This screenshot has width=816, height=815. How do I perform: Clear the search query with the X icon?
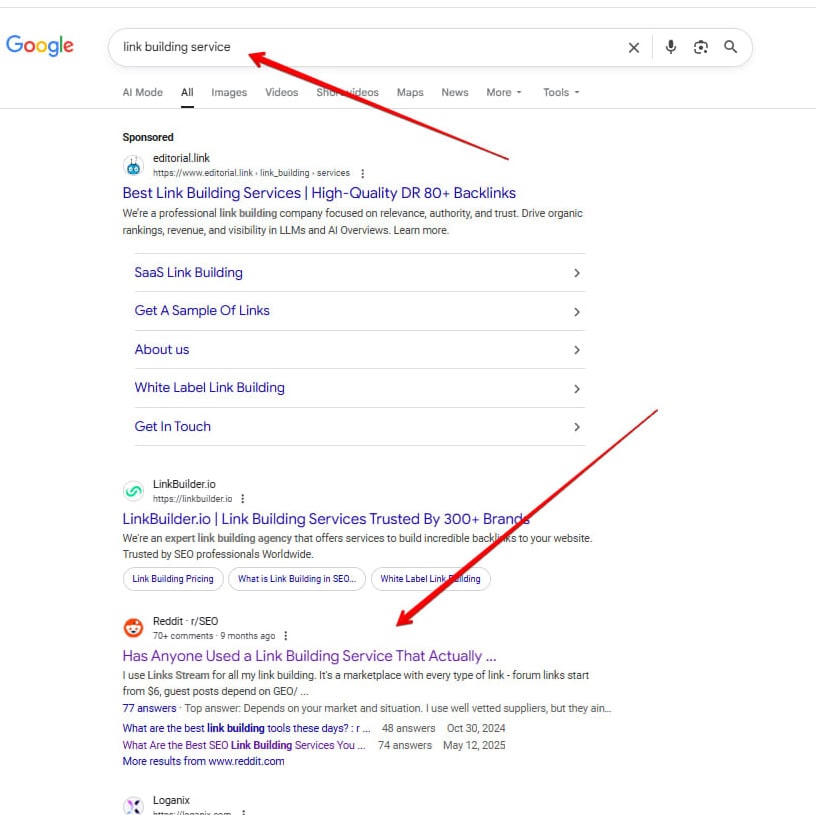click(x=634, y=46)
